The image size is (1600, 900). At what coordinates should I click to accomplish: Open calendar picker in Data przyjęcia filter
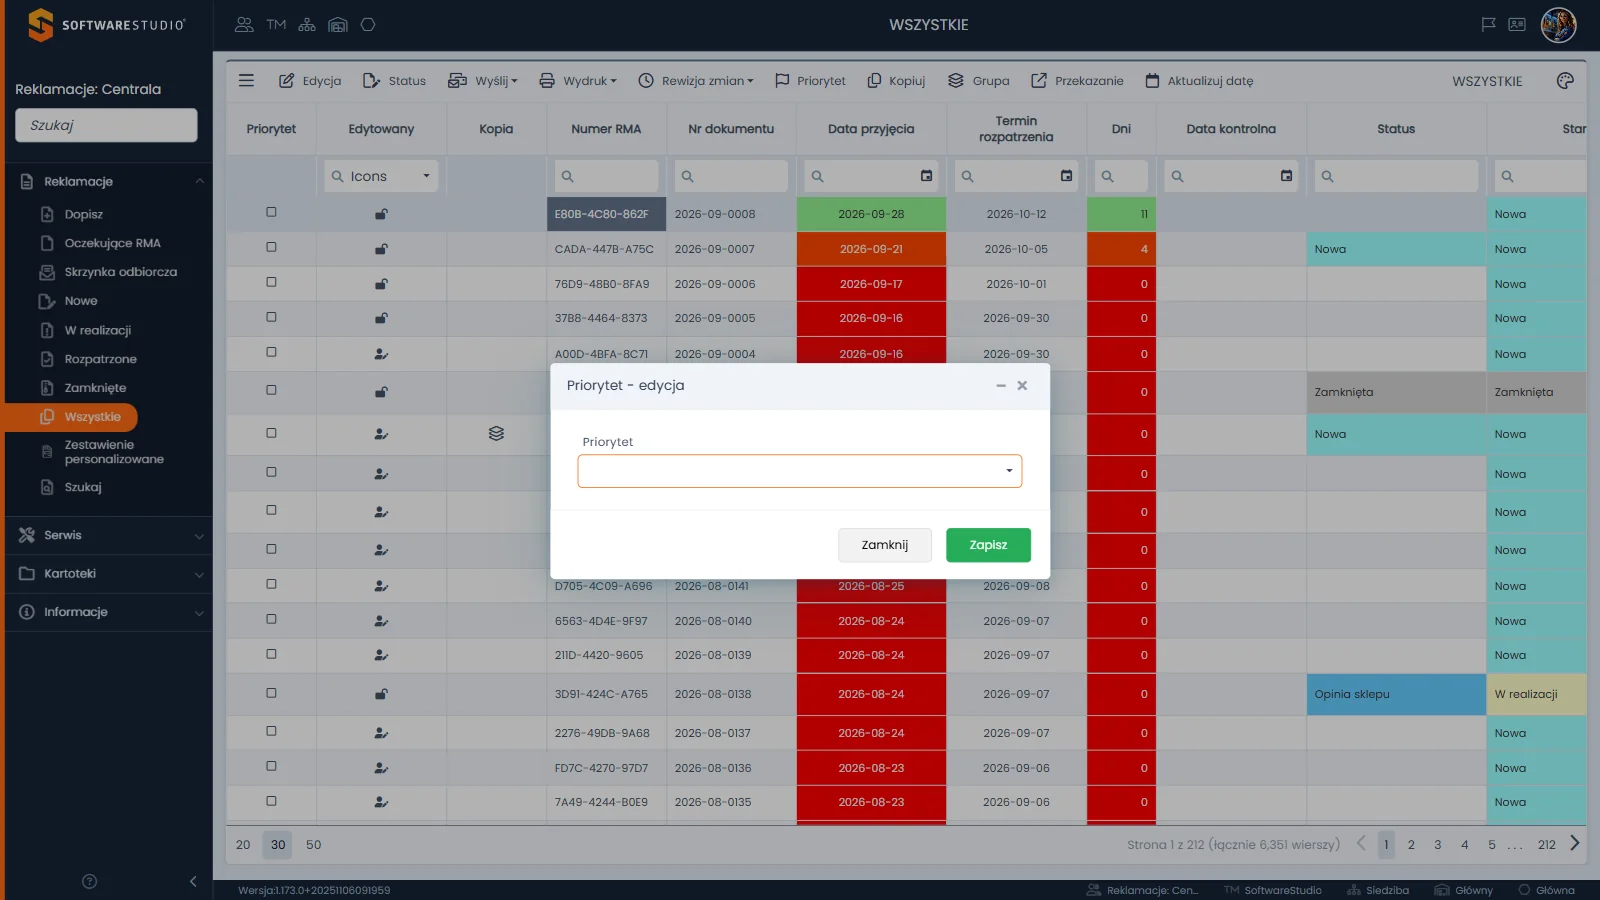(926, 176)
